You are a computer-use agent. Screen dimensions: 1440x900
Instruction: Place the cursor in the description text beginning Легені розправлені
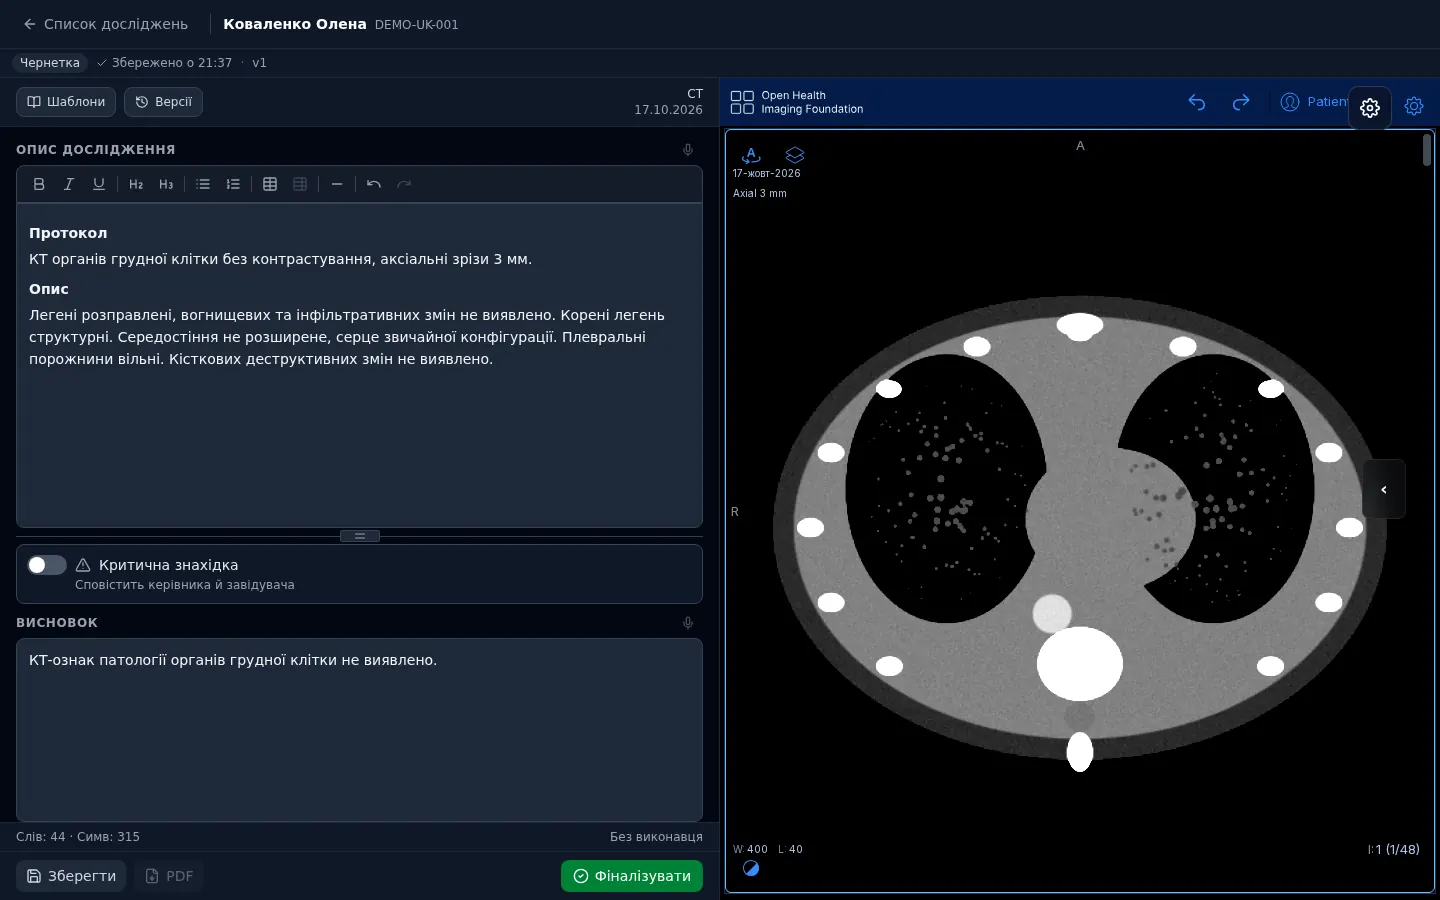pyautogui.click(x=347, y=337)
